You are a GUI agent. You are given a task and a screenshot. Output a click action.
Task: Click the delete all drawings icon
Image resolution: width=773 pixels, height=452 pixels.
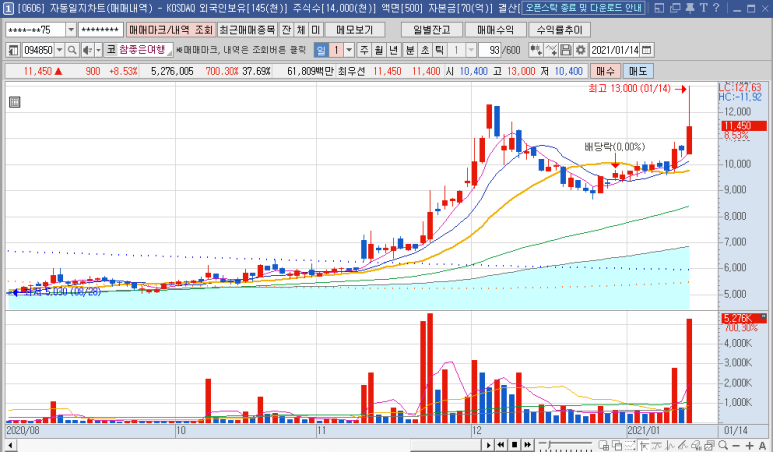point(697,445)
